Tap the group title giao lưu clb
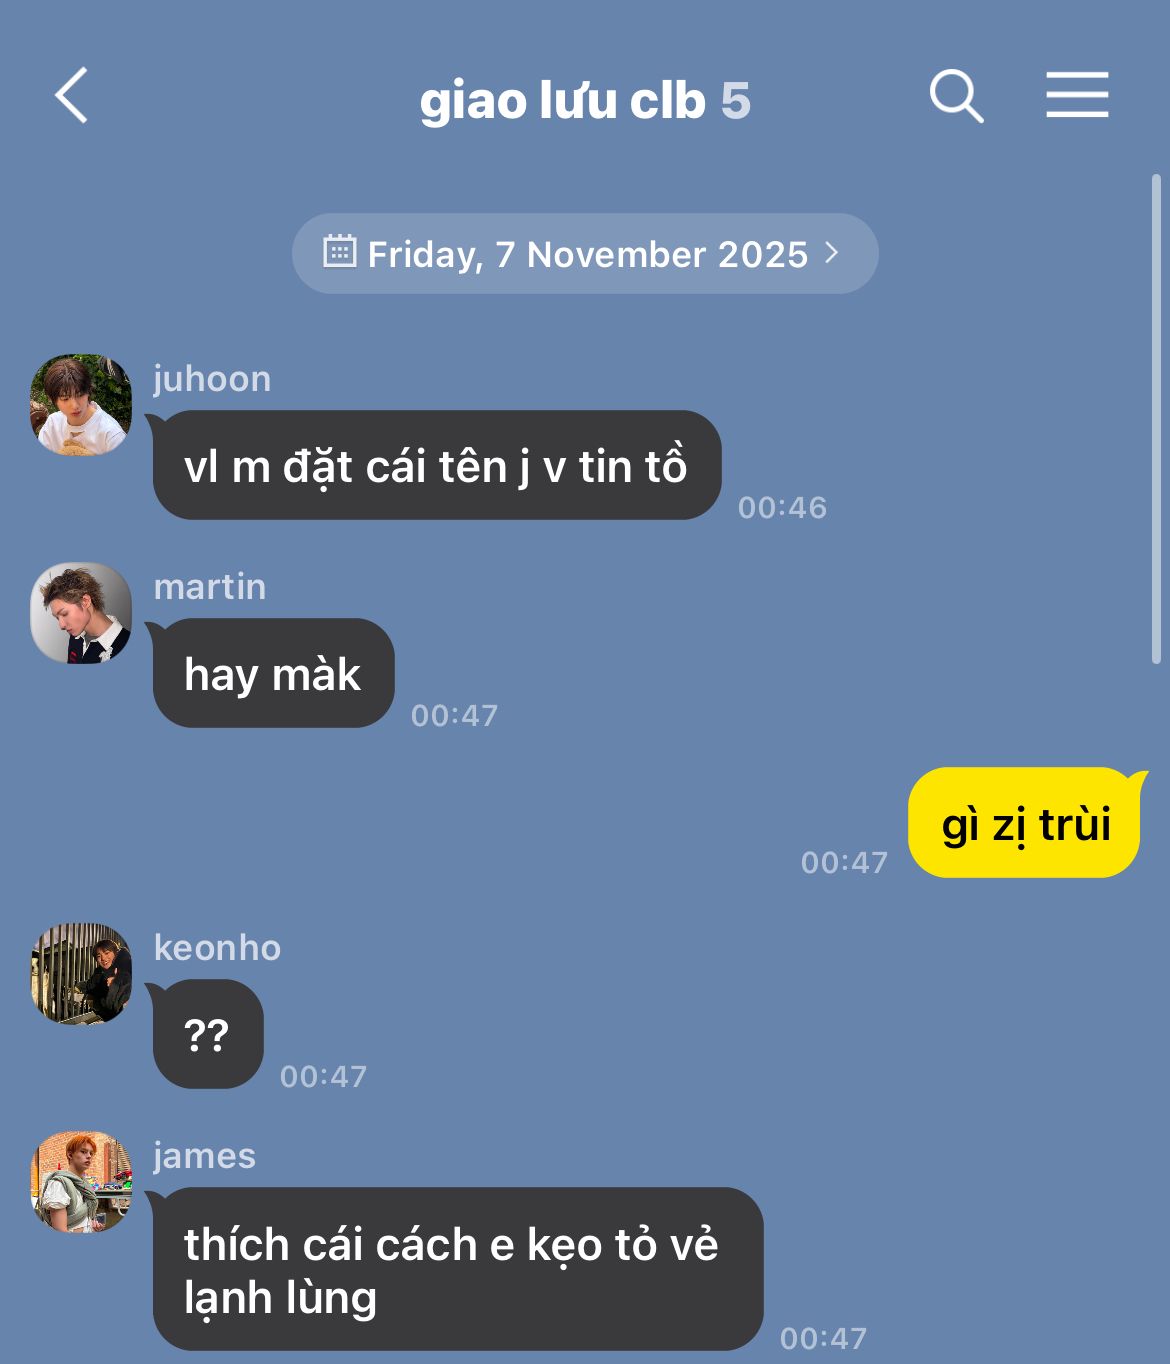Image resolution: width=1170 pixels, height=1364 pixels. (x=562, y=100)
